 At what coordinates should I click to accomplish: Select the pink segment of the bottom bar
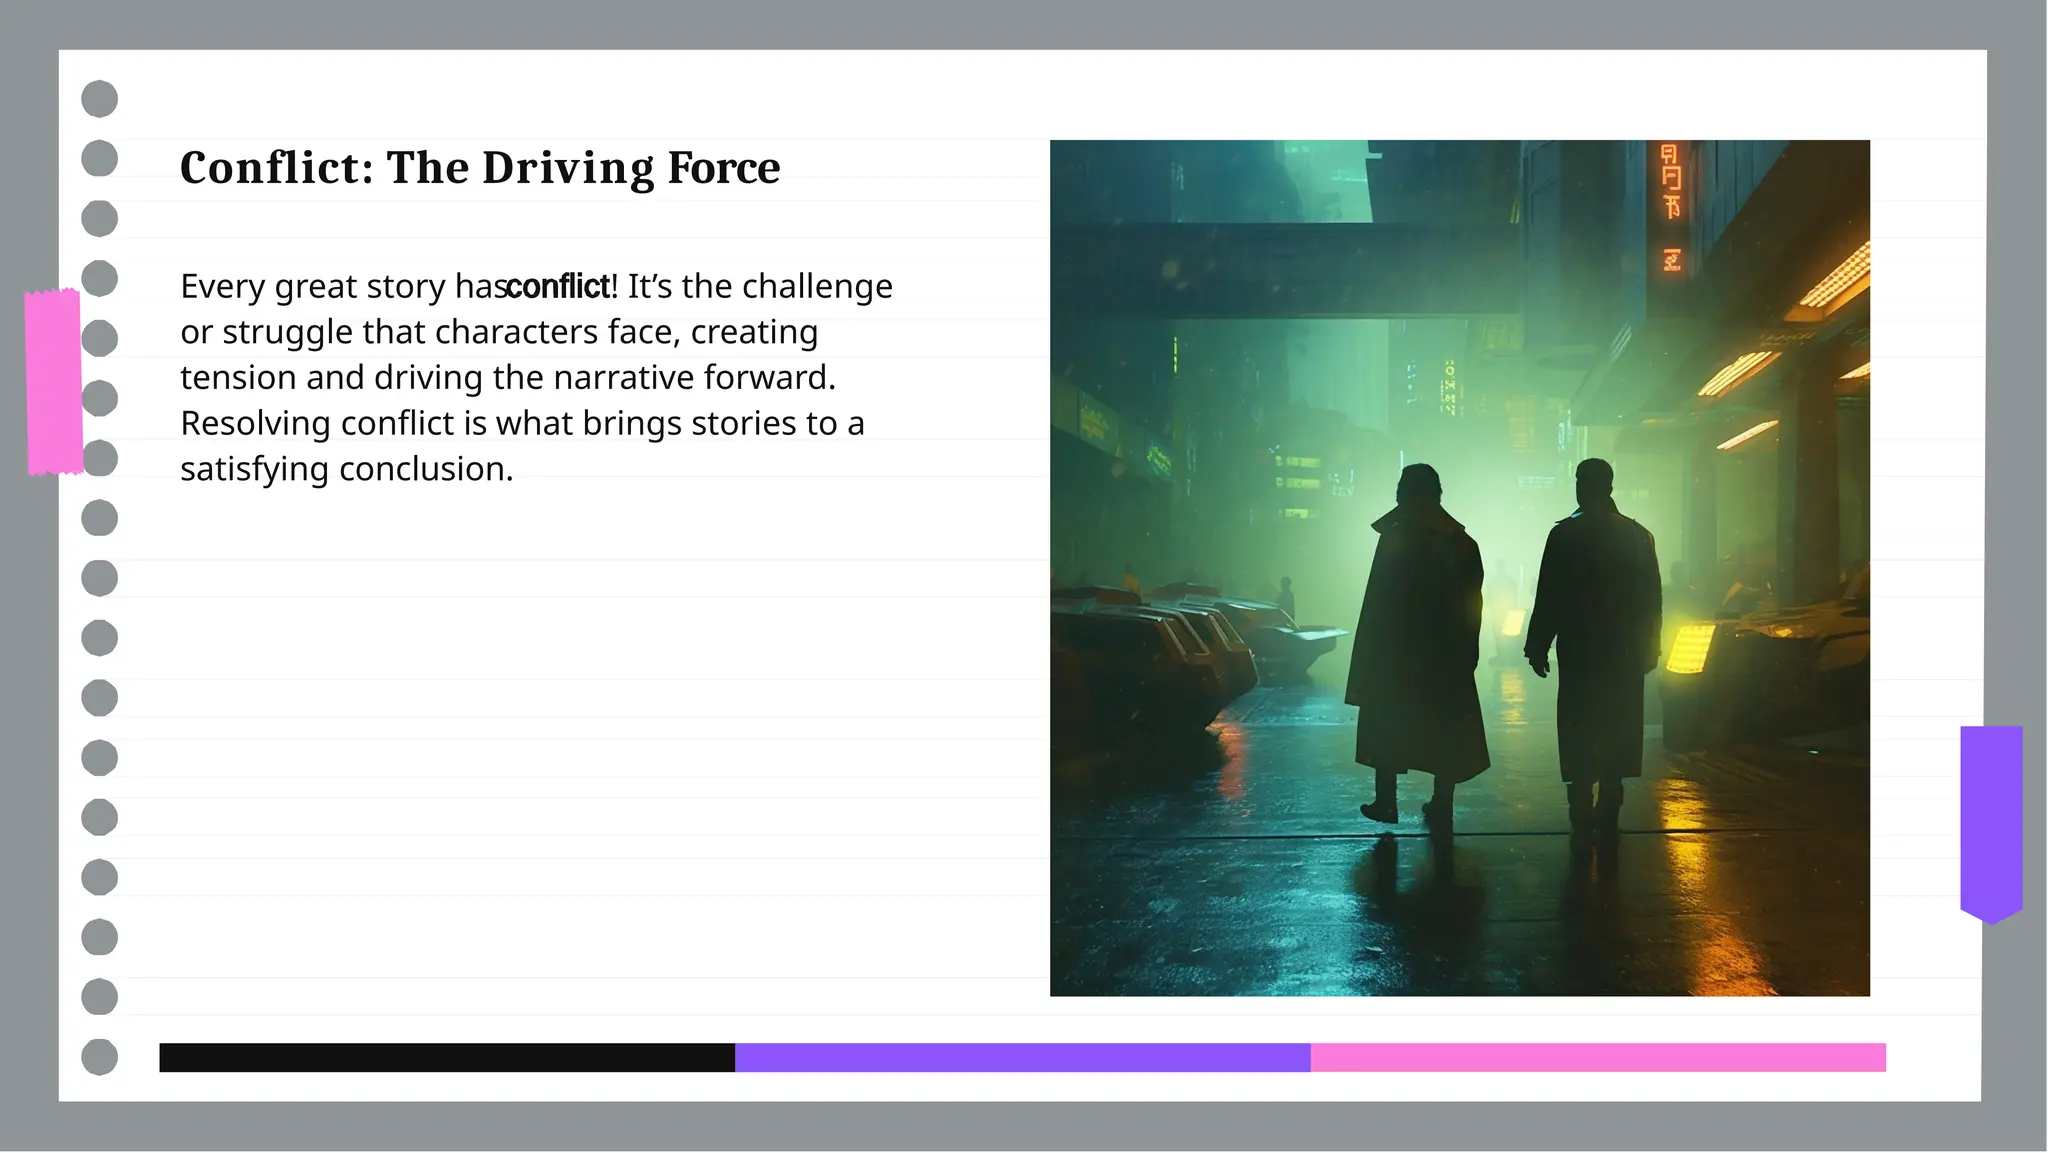1598,1057
